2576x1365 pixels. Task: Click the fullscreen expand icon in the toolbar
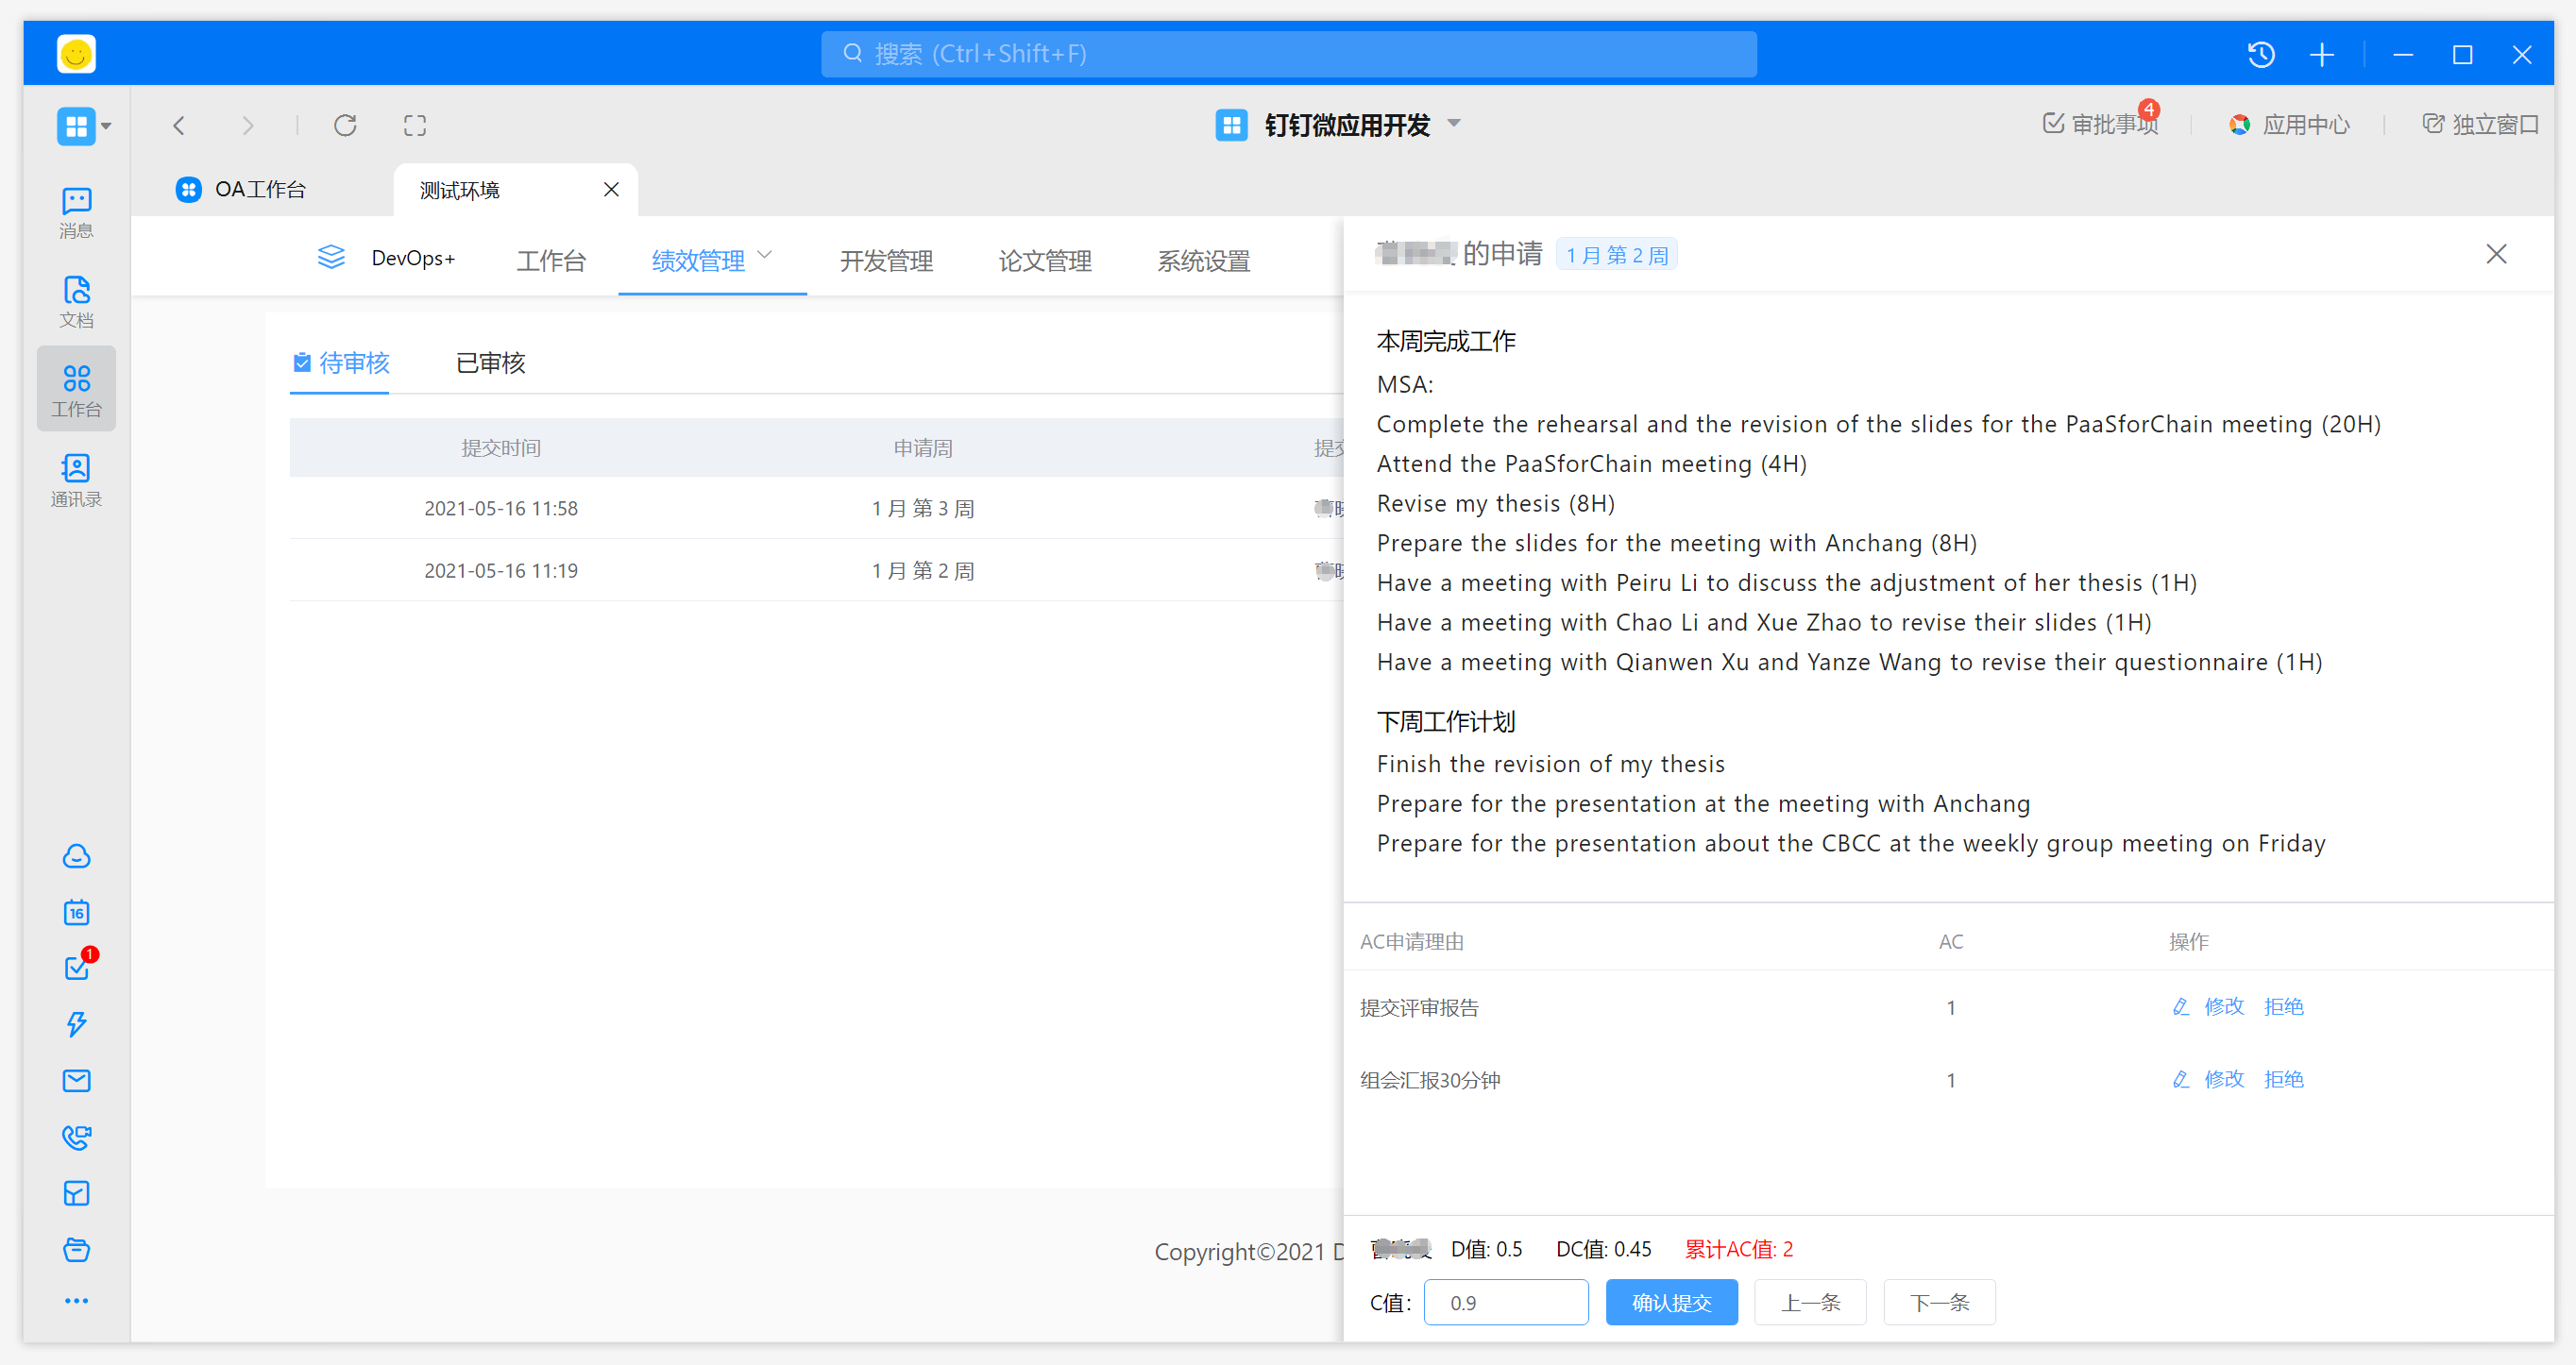click(414, 125)
